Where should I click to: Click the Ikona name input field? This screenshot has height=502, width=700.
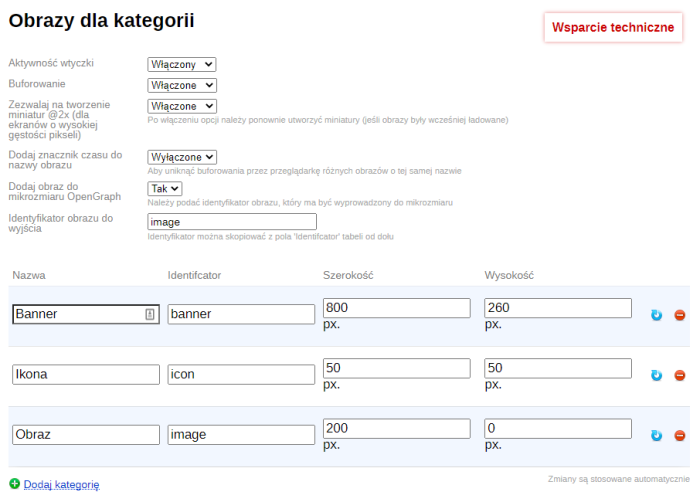coord(86,374)
